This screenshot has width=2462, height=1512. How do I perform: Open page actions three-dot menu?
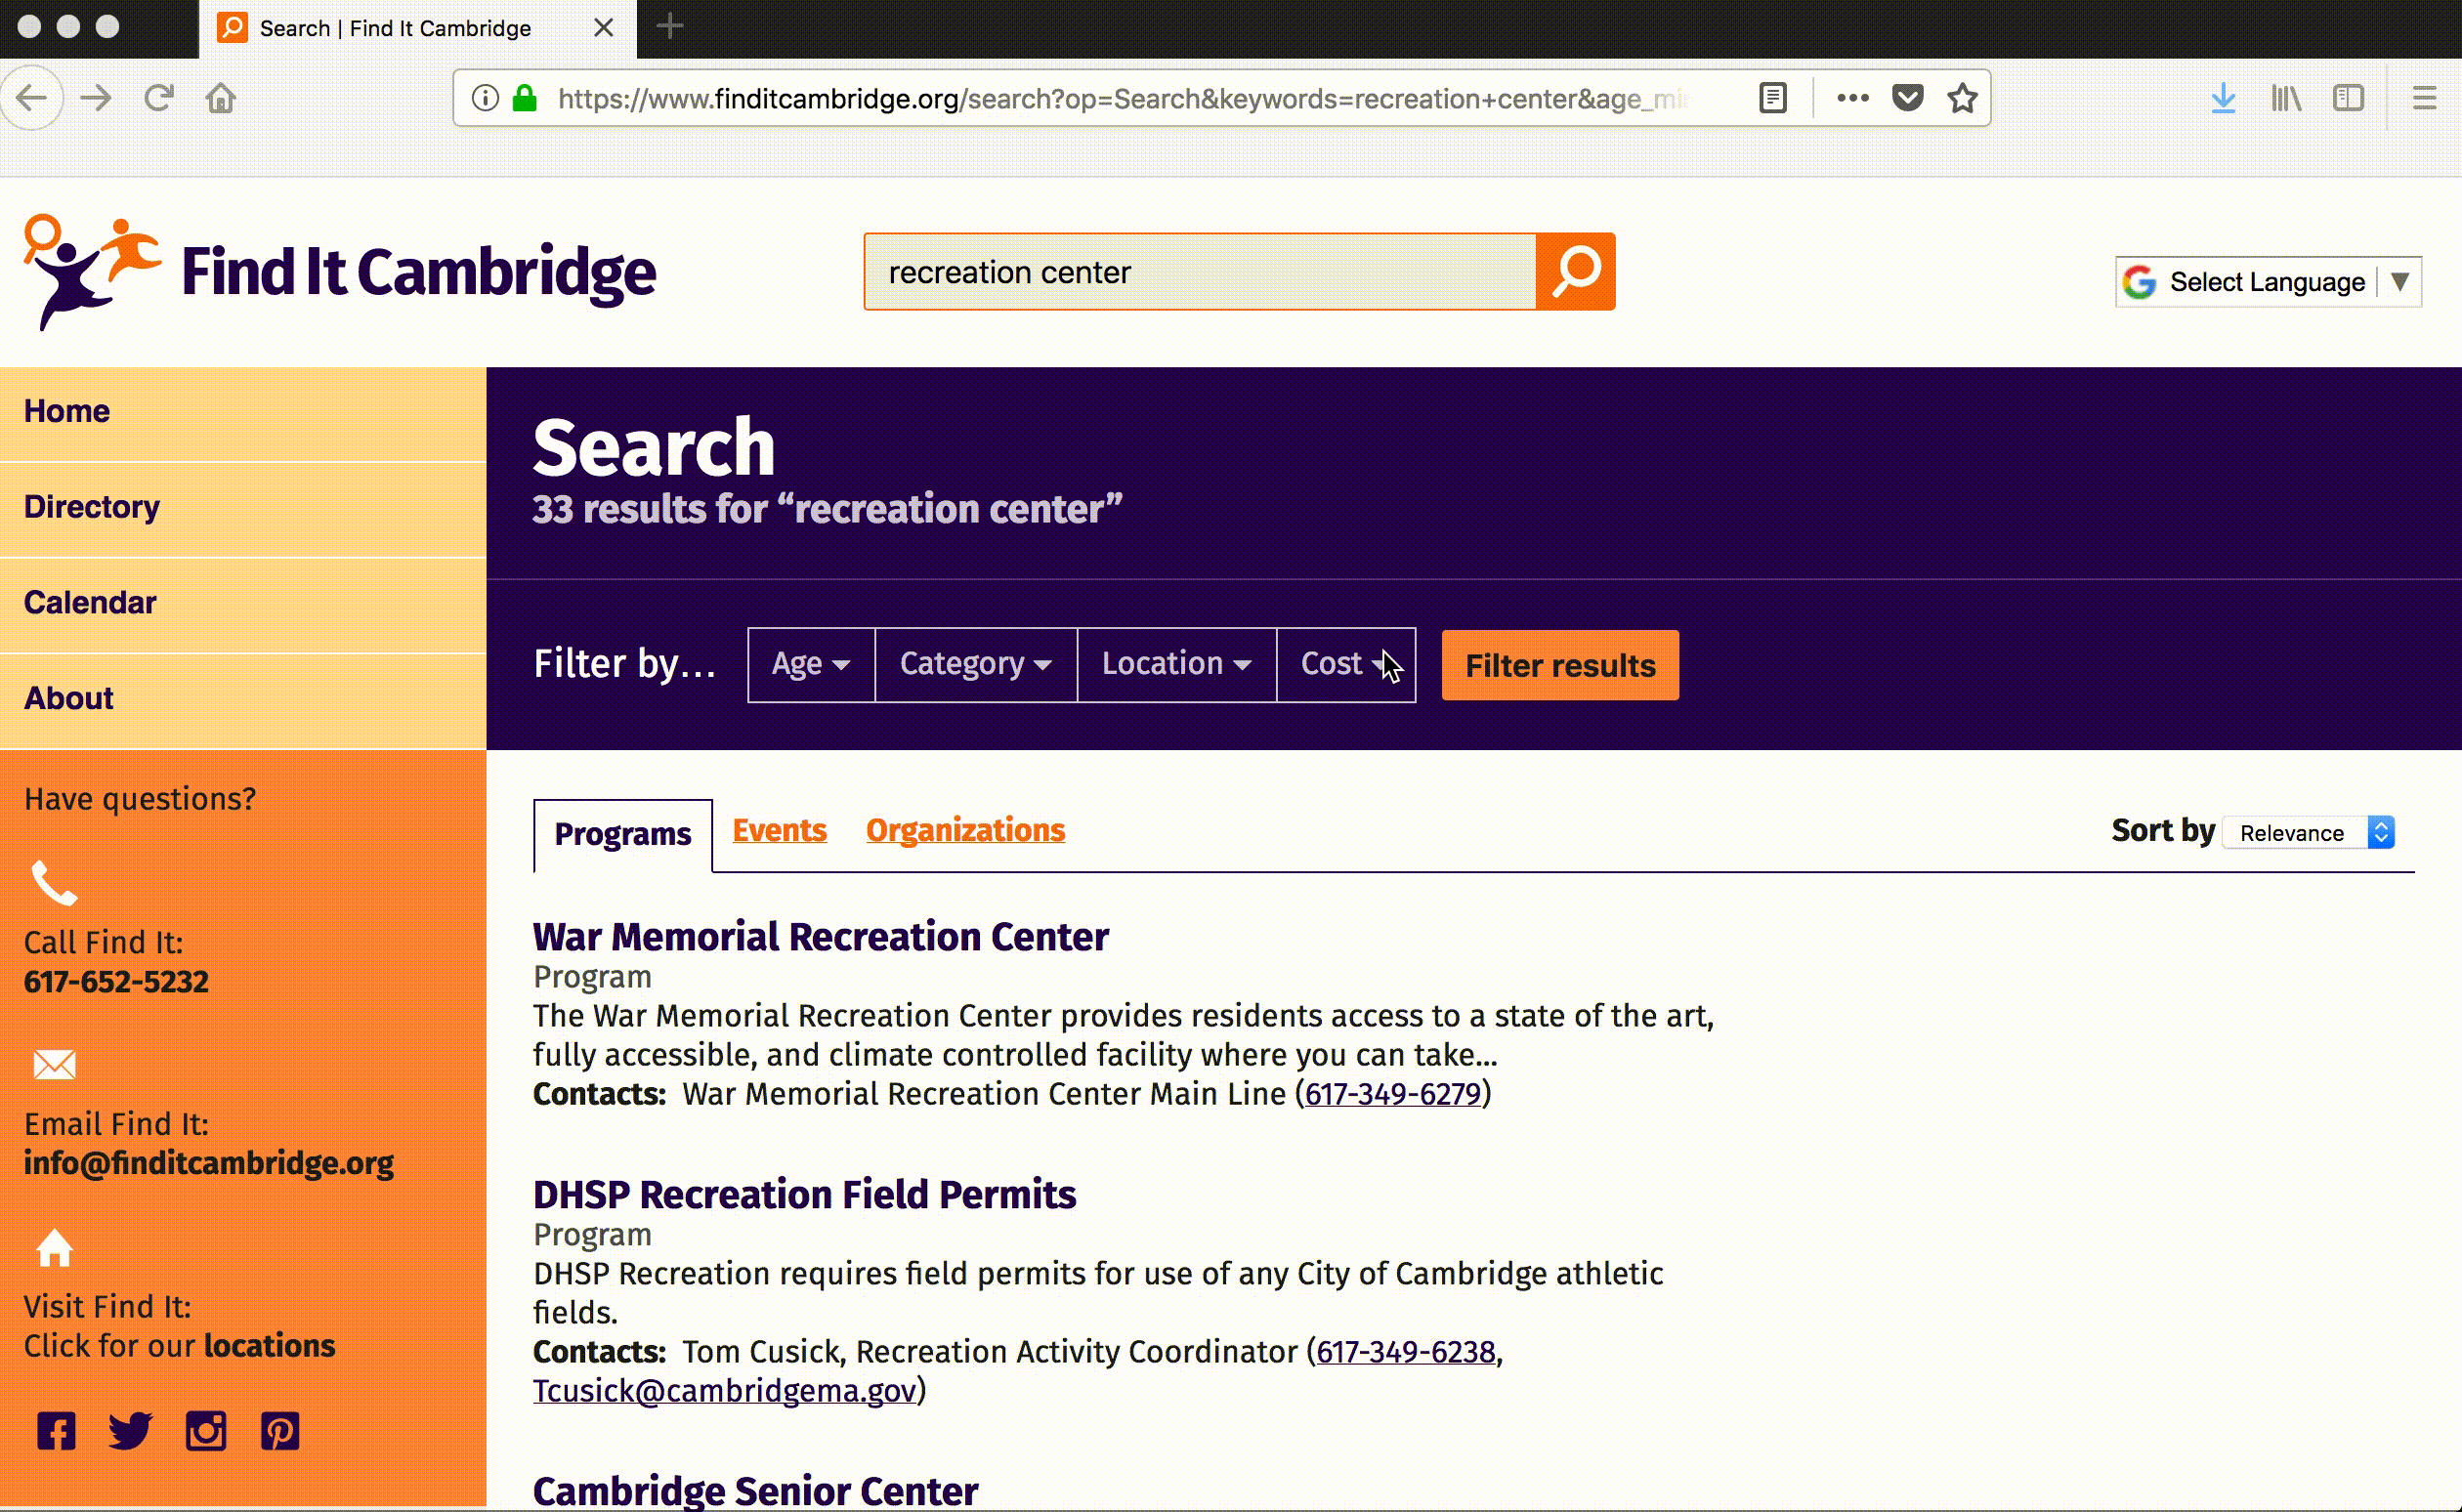click(x=1853, y=98)
